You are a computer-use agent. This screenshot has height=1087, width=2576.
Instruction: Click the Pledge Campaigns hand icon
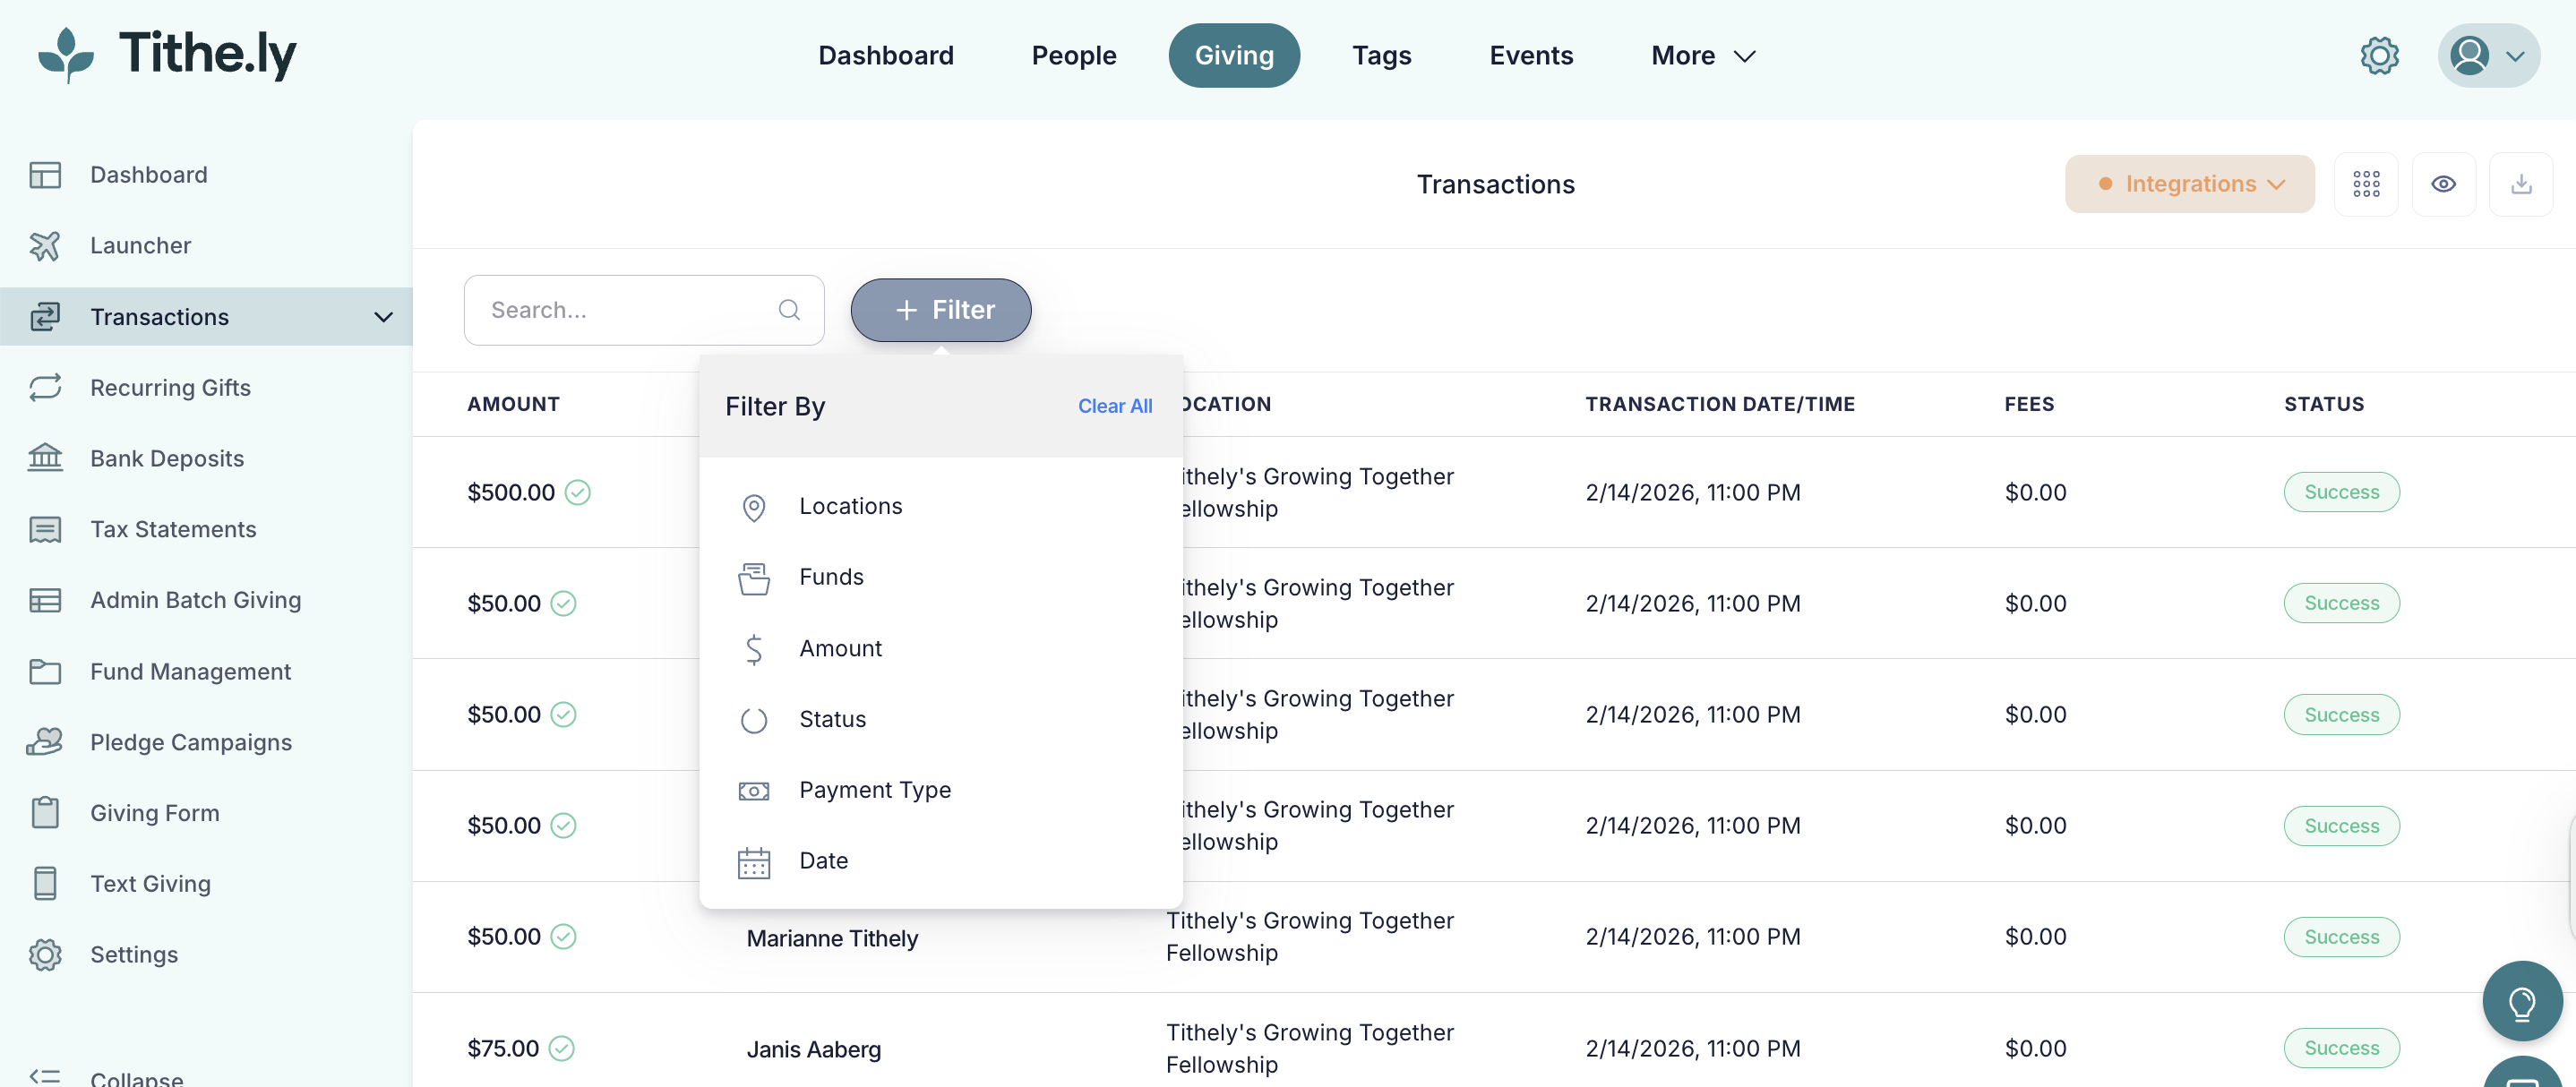point(45,742)
